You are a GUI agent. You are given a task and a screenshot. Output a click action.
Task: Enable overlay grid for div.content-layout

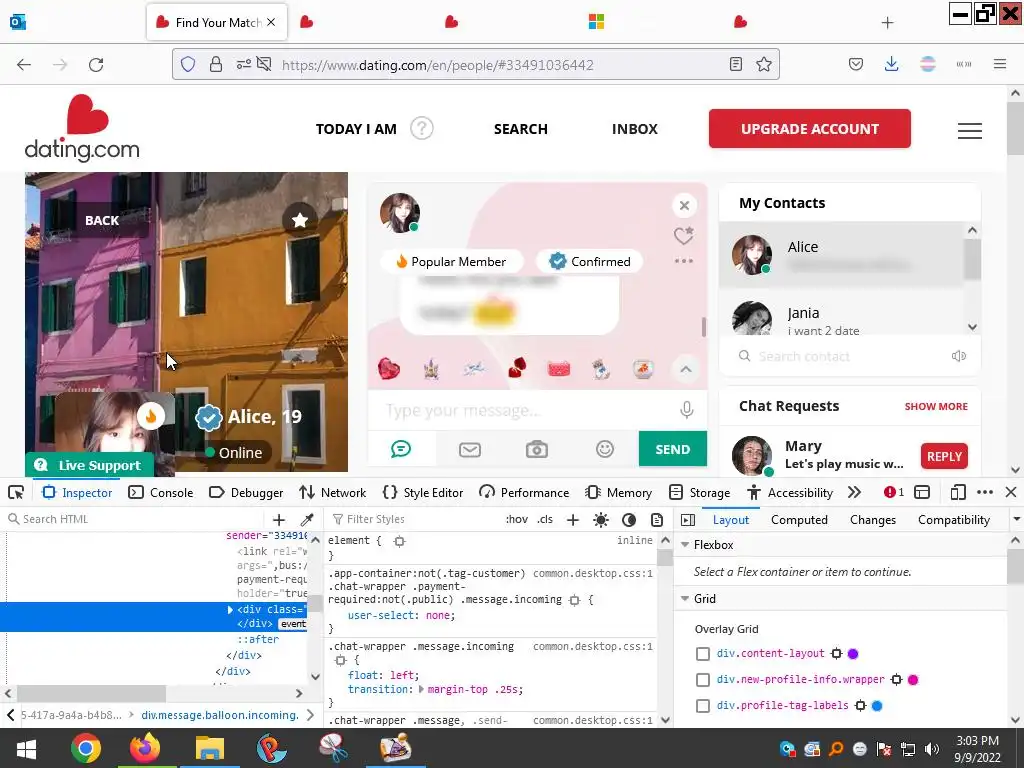pos(703,654)
